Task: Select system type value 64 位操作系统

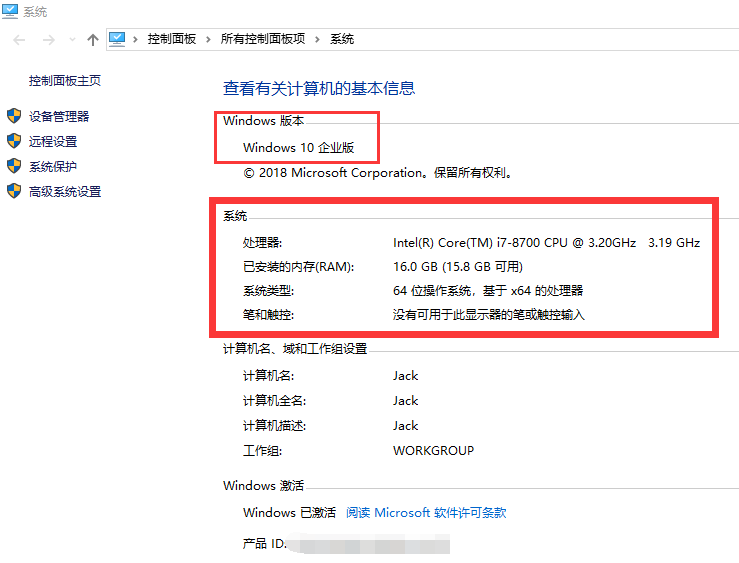Action: pyautogui.click(x=488, y=291)
